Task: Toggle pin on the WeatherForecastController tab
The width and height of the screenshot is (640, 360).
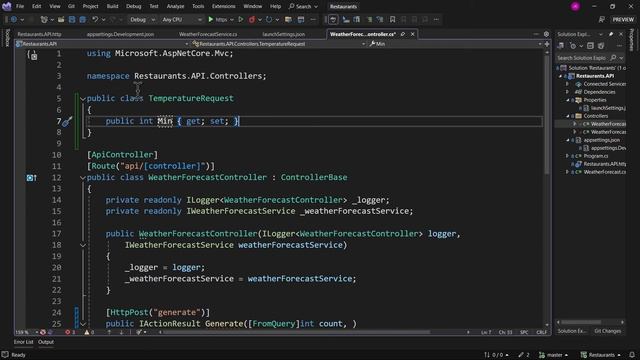Action: [x=403, y=34]
